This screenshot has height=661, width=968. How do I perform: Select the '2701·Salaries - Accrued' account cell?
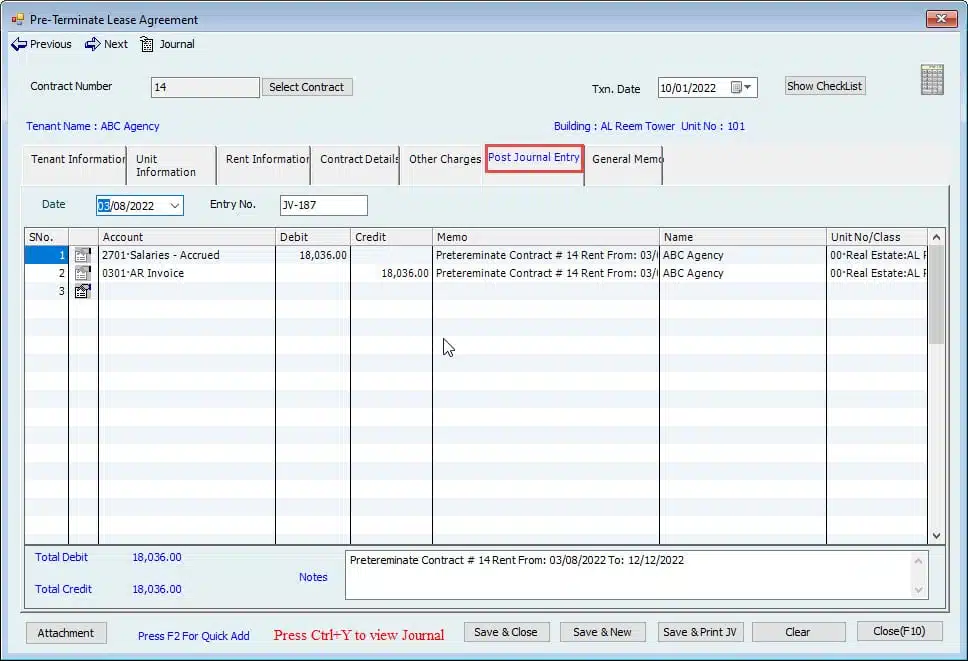pyautogui.click(x=186, y=255)
